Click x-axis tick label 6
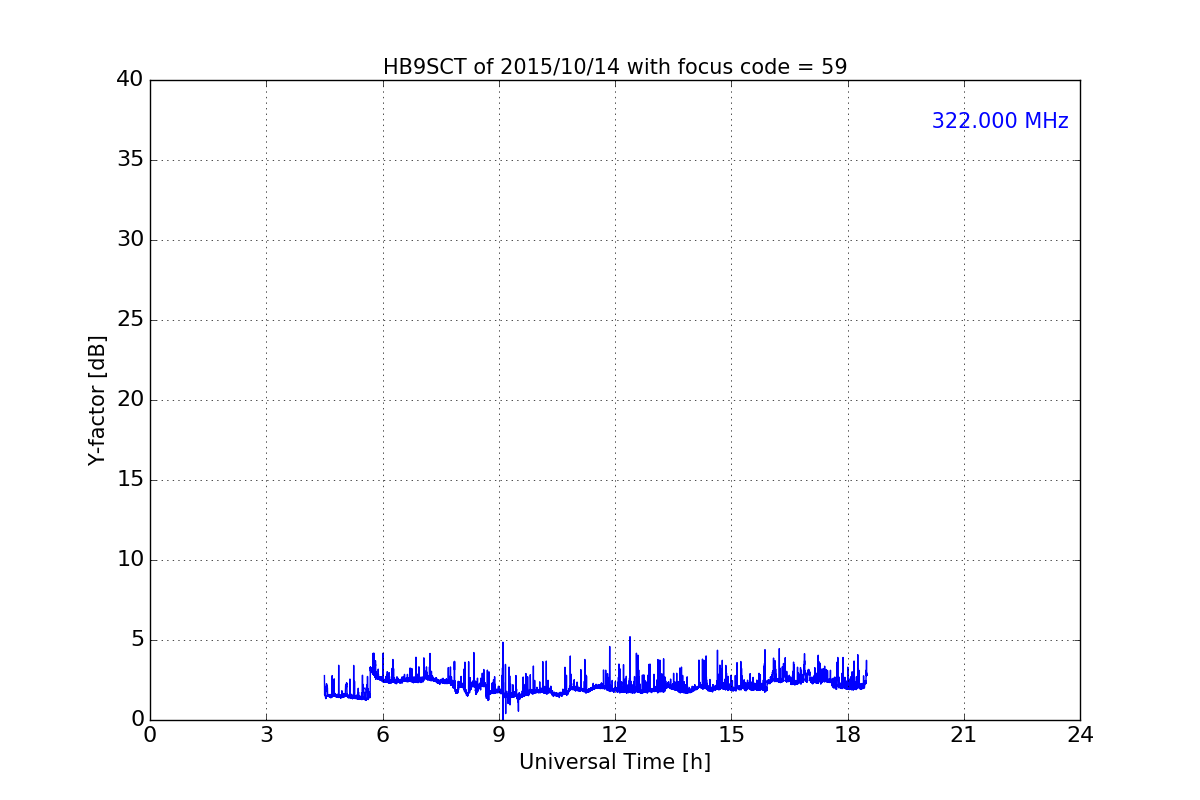The image size is (1200, 800). tap(382, 735)
